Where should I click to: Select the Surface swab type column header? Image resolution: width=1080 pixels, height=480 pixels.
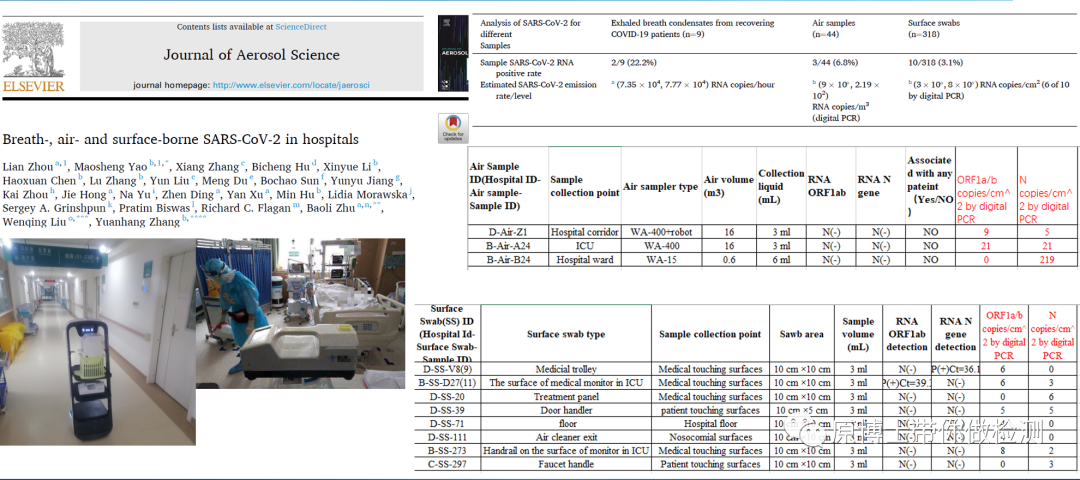[x=566, y=334]
